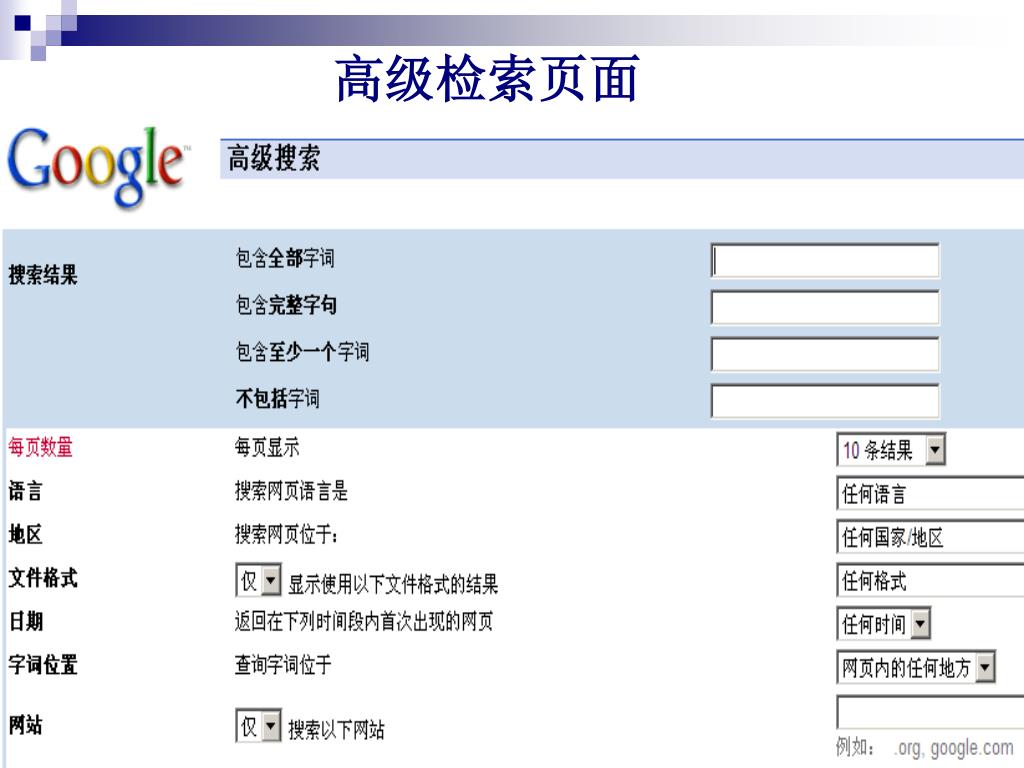Image resolution: width=1024 pixels, height=768 pixels.
Task: Click the 搜索网页语言是 text
Action: [x=291, y=491]
